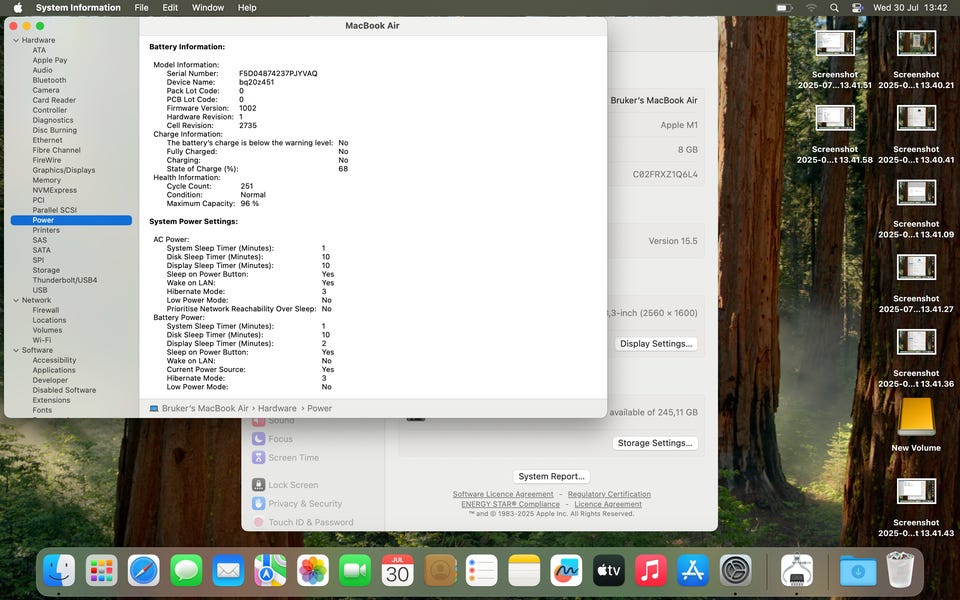The height and width of the screenshot is (600, 960).
Task: Launch Apple TV from the dock
Action: (609, 571)
